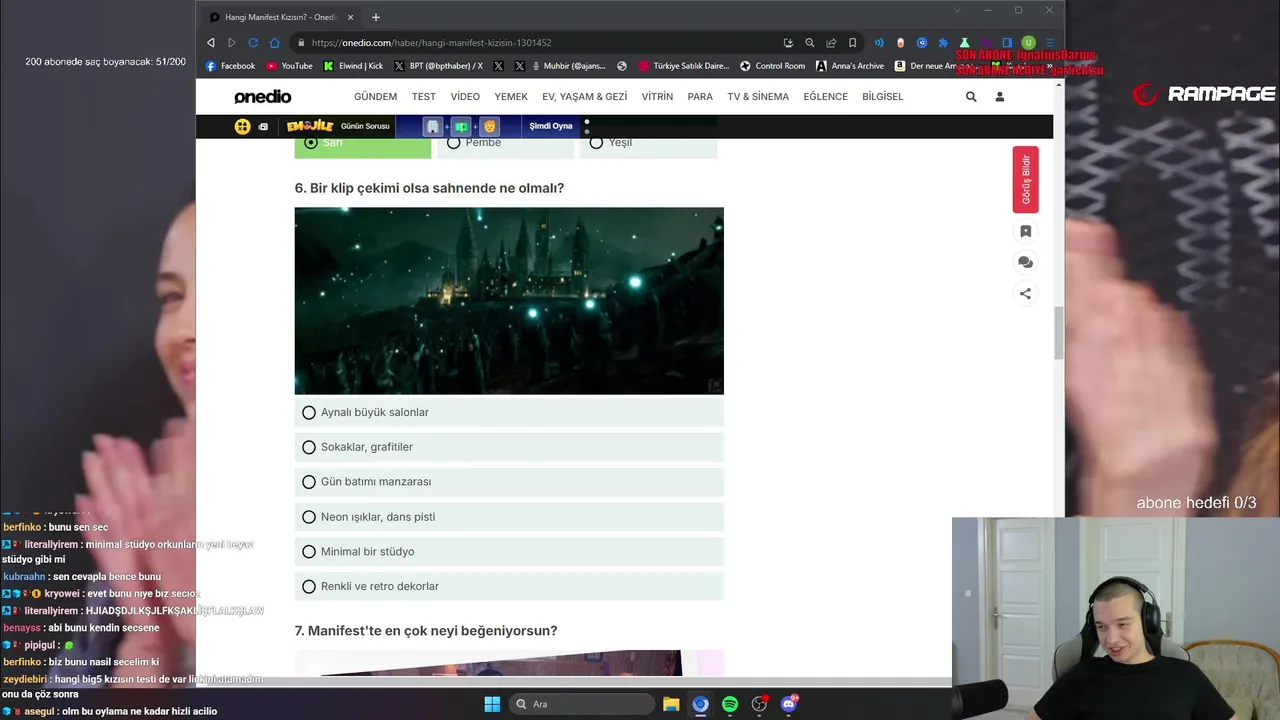This screenshot has height=720, width=1280.
Task: Open the Elwind | Kick bookmark
Action: click(353, 66)
